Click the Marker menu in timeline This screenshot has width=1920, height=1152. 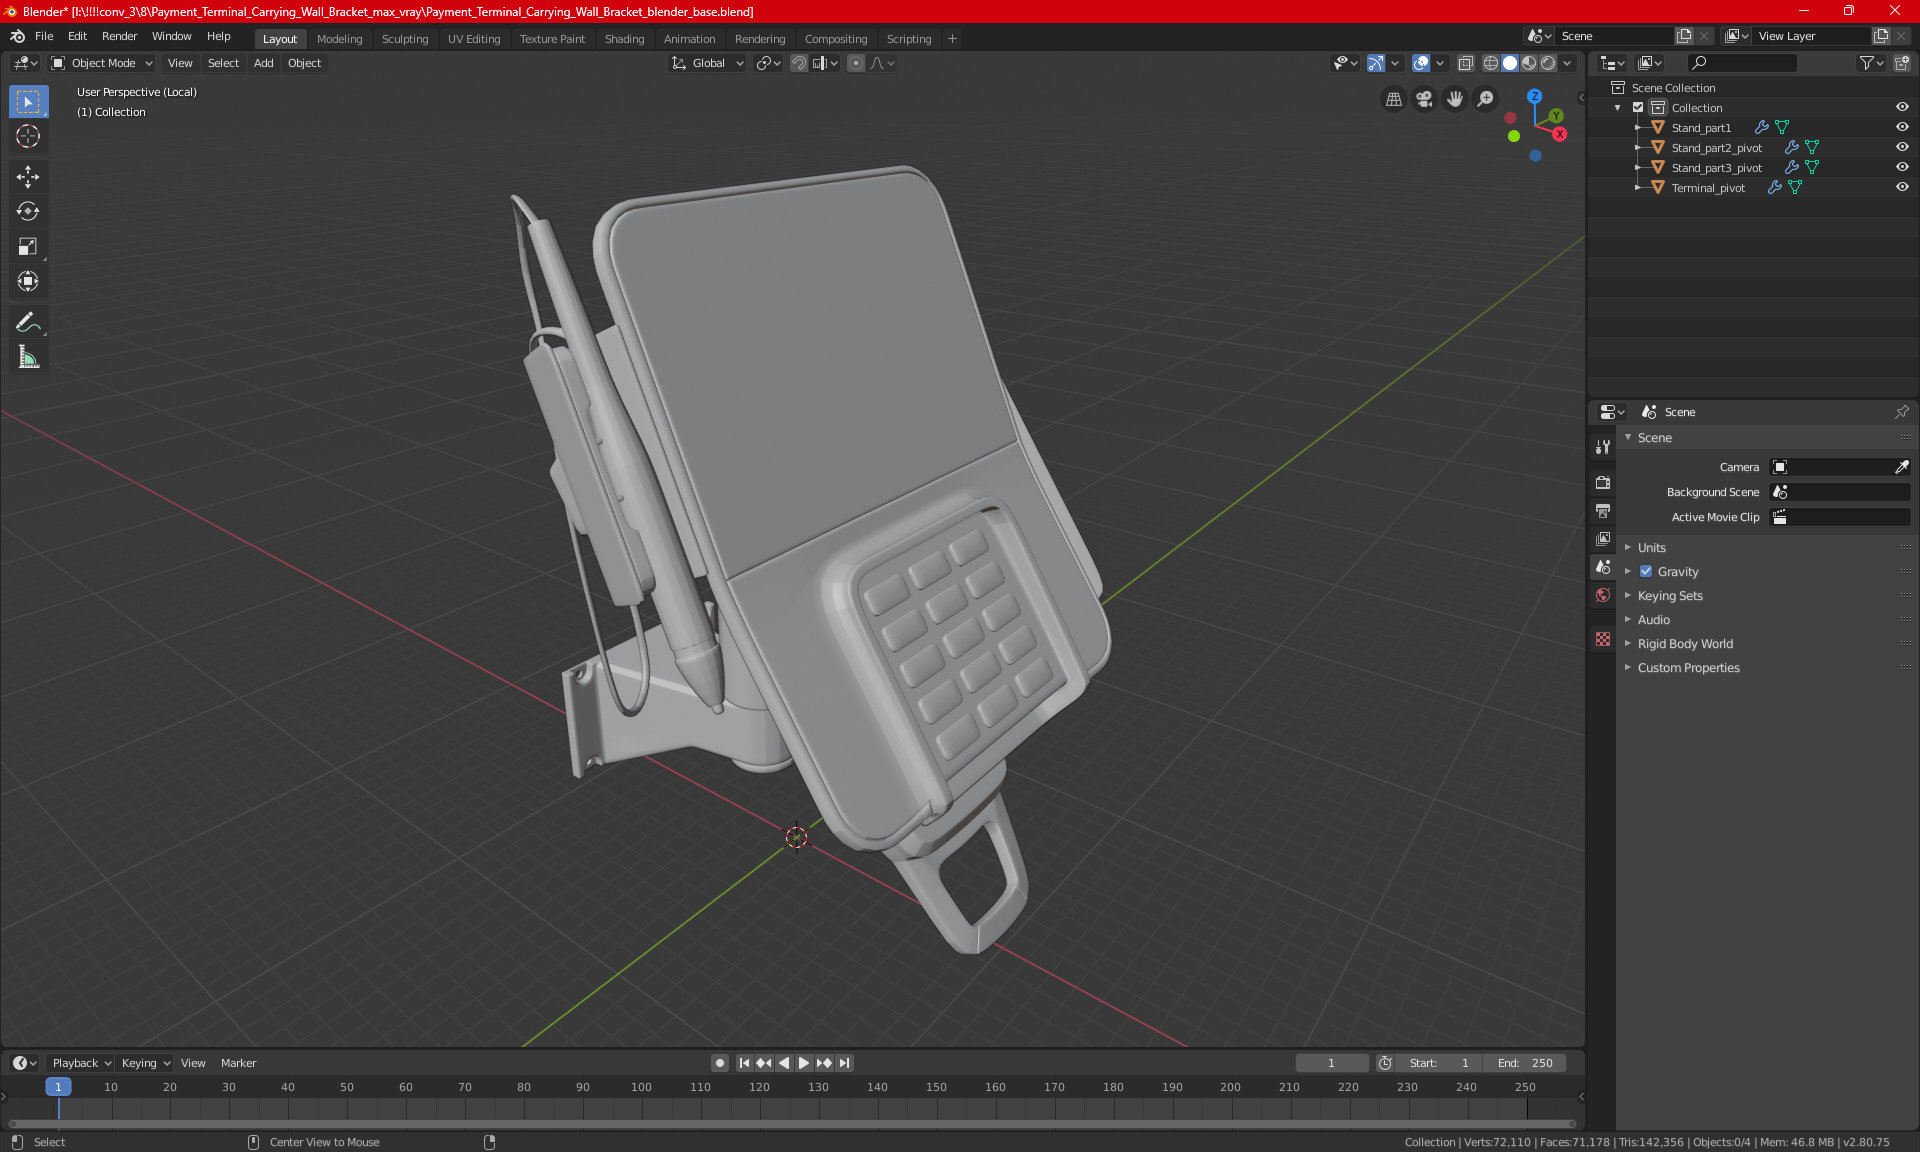point(238,1063)
